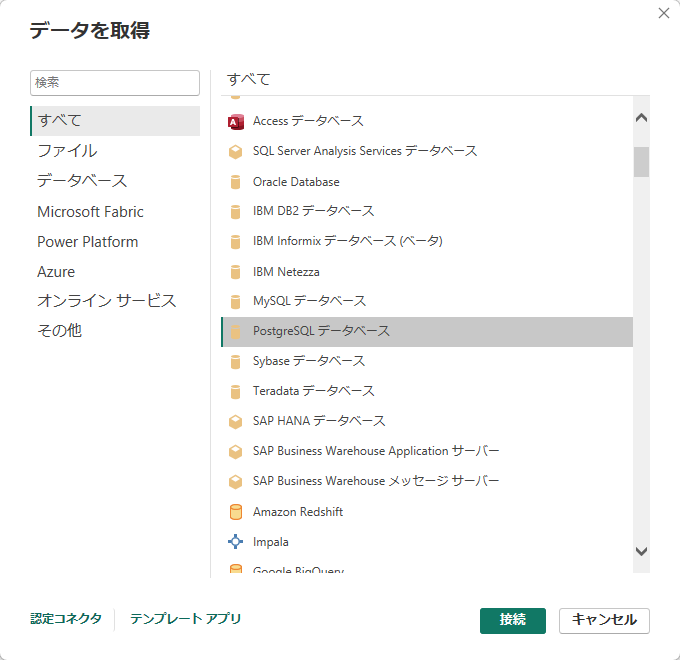Viewport: 680px width, 660px height.
Task: Show Microsoft Fabric connectors
Action: coord(115,212)
